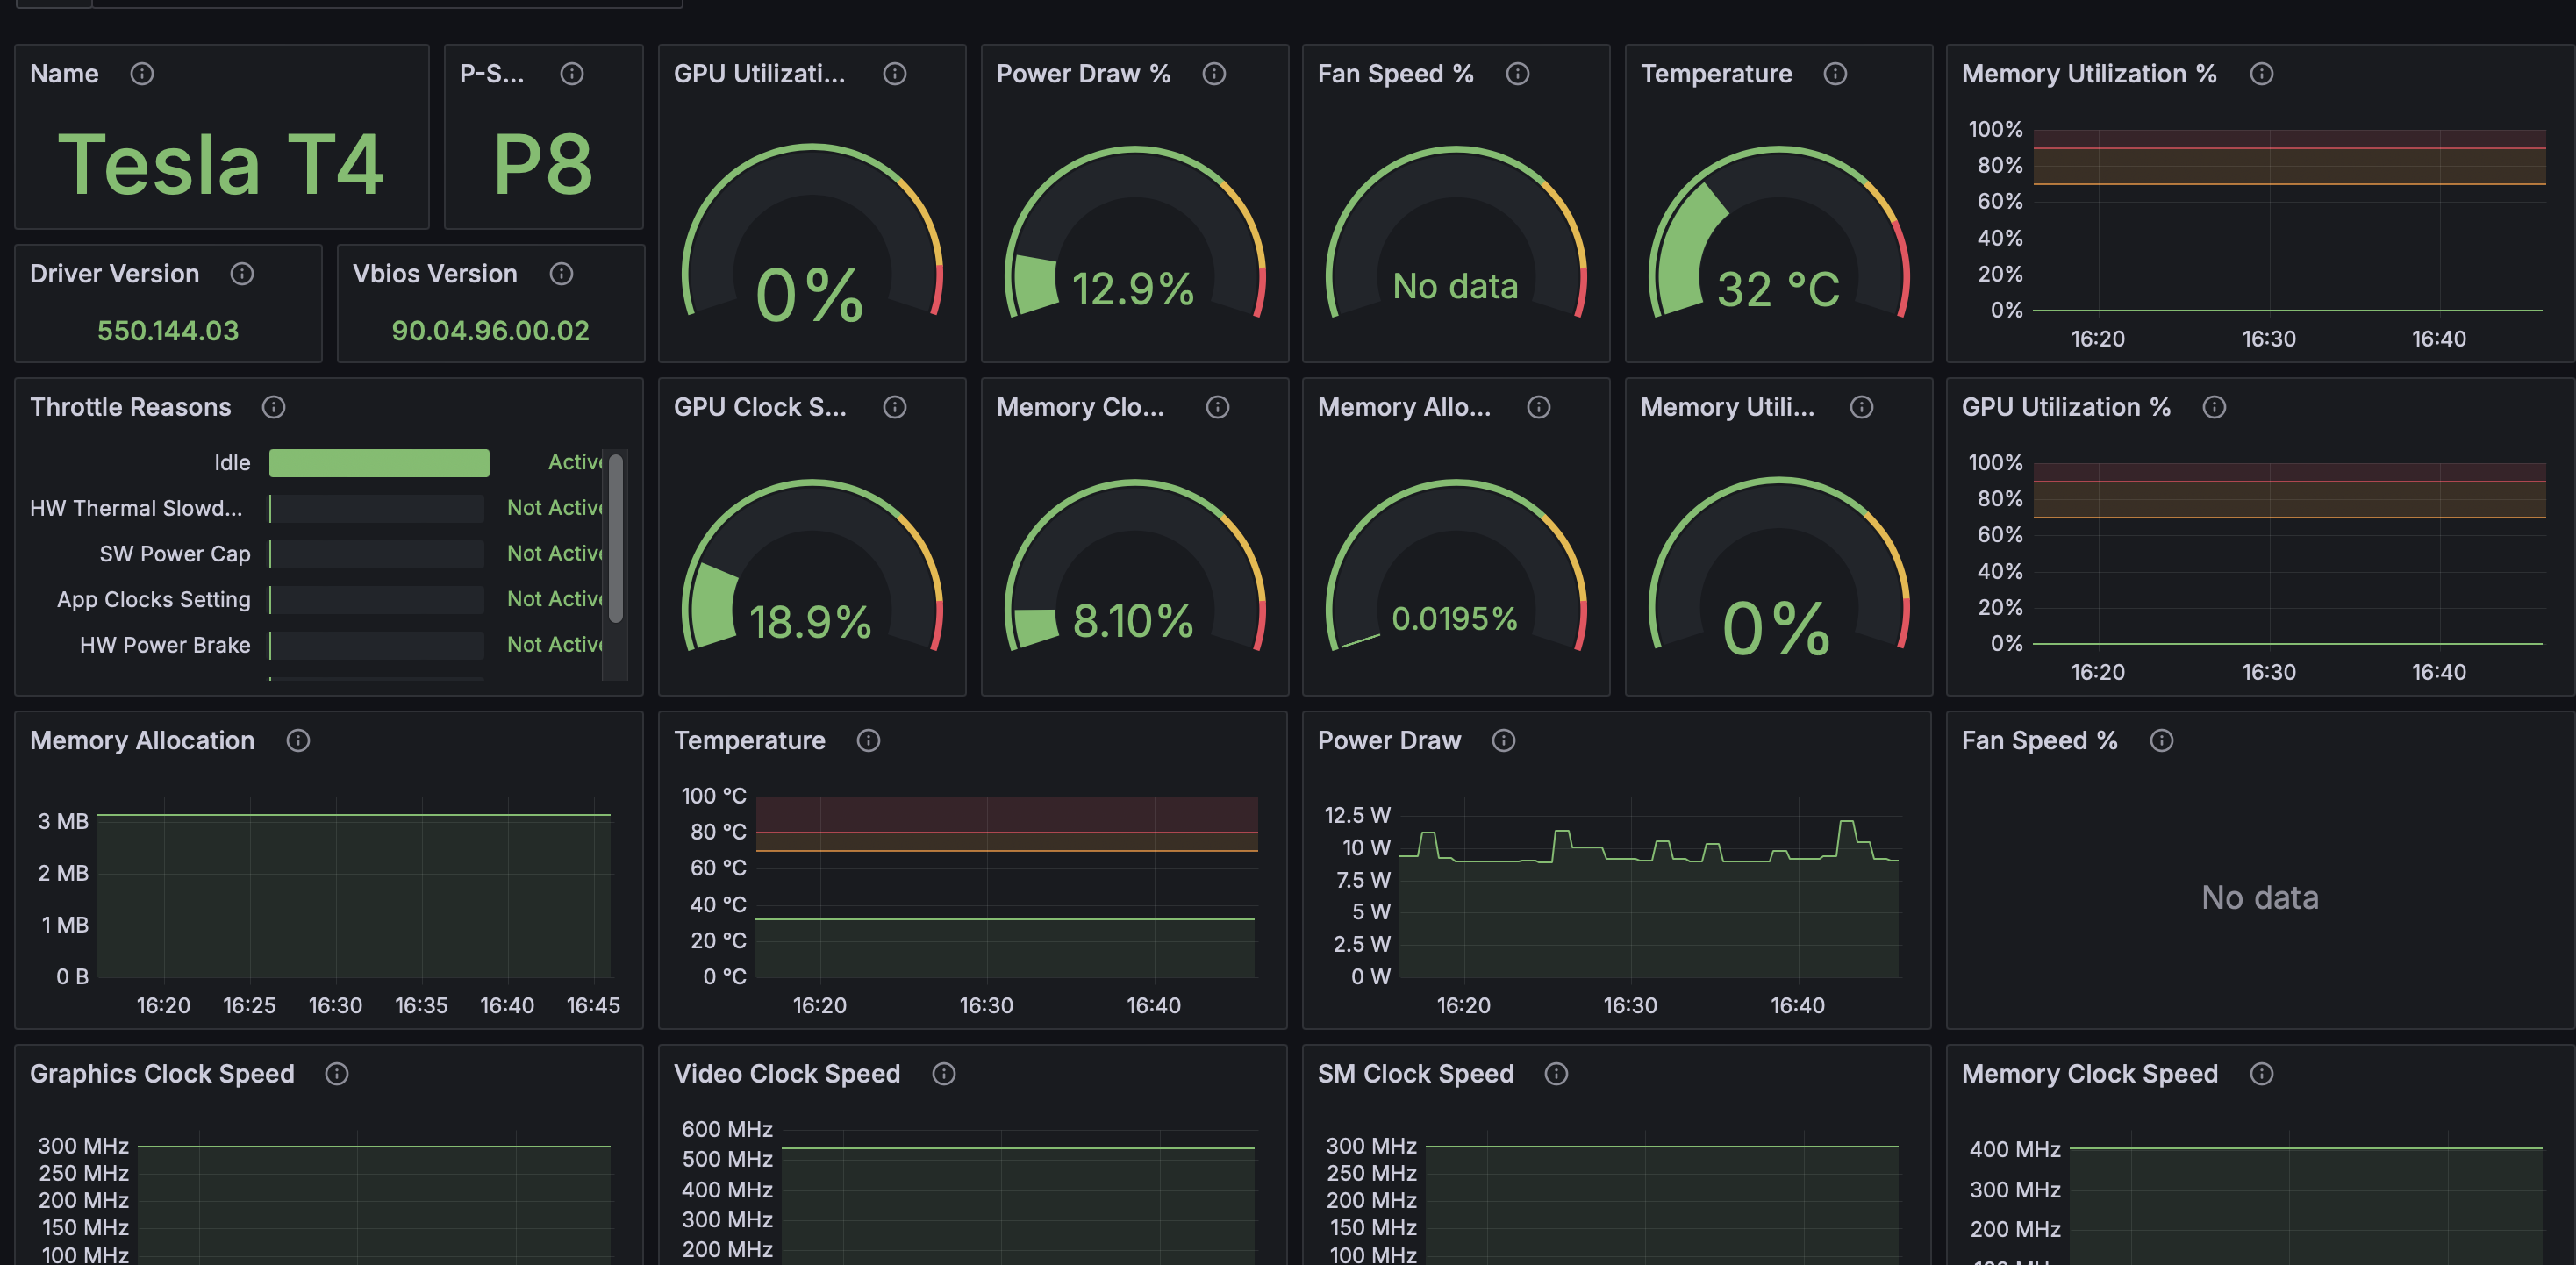Screen dimensions: 2576x1265
Task: Click the P8 performance state value
Action: (x=543, y=165)
